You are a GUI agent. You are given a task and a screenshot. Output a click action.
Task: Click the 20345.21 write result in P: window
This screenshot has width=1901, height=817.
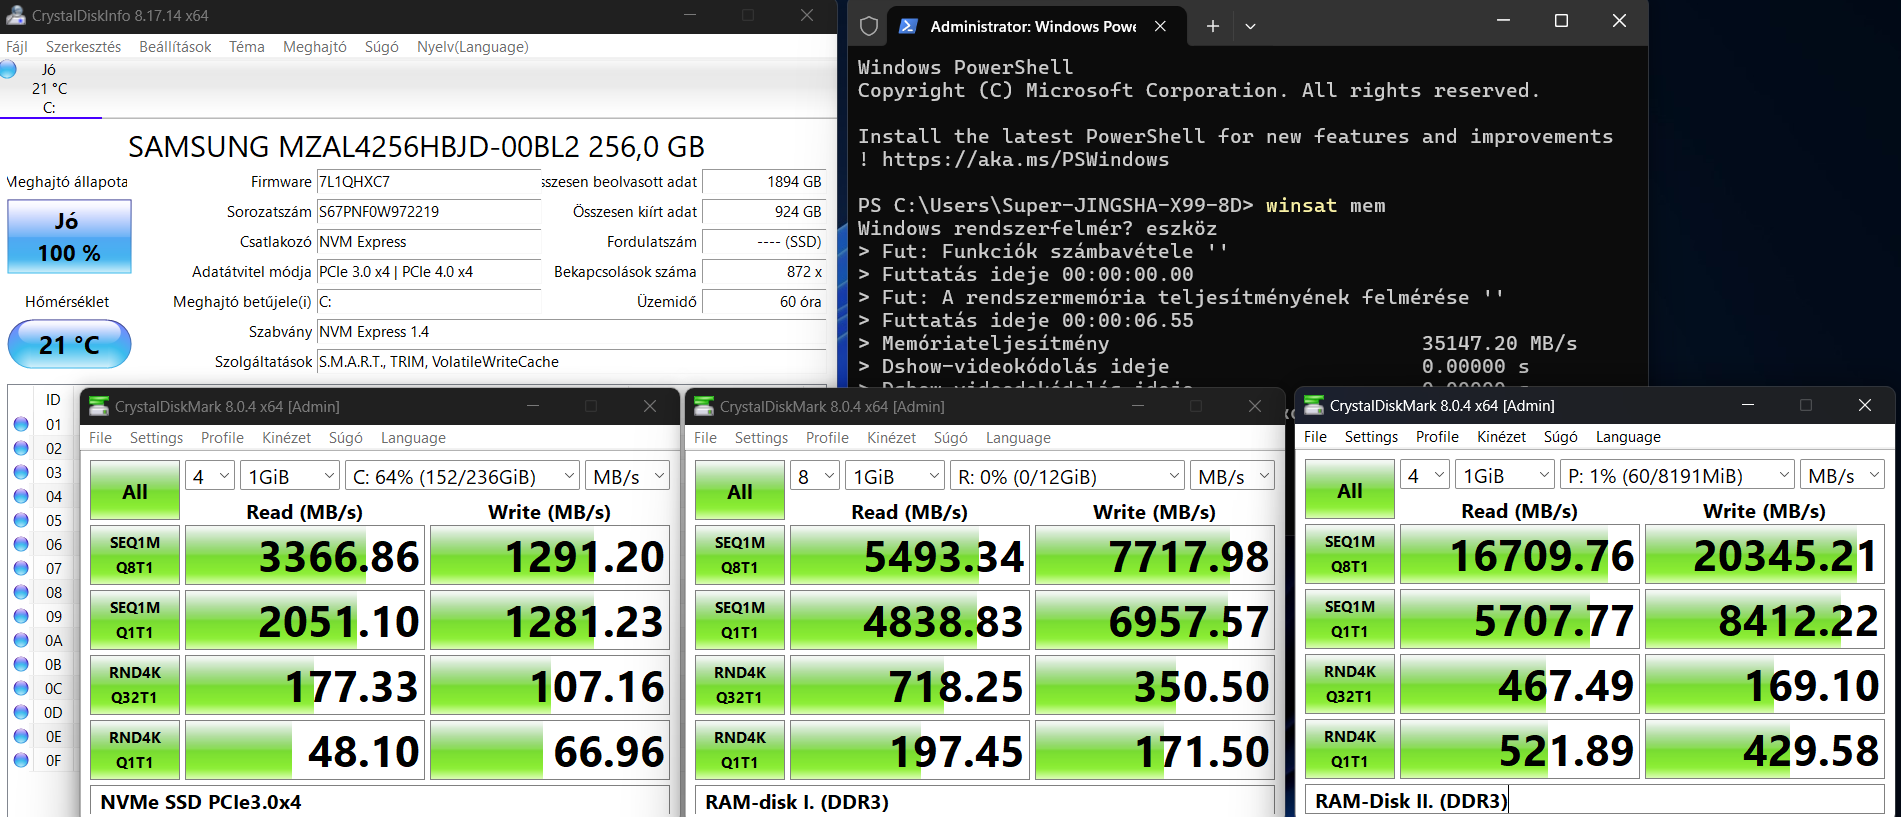1764,554
